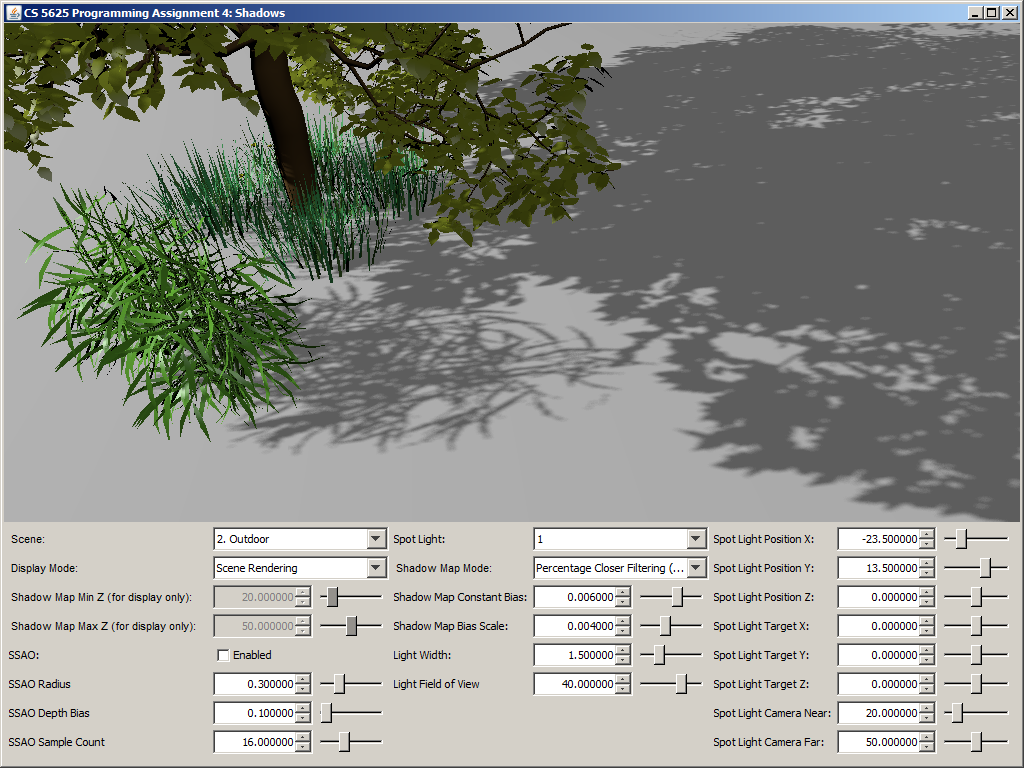Increase SSAO Radius with up arrow
This screenshot has height=768, width=1024.
(303, 680)
